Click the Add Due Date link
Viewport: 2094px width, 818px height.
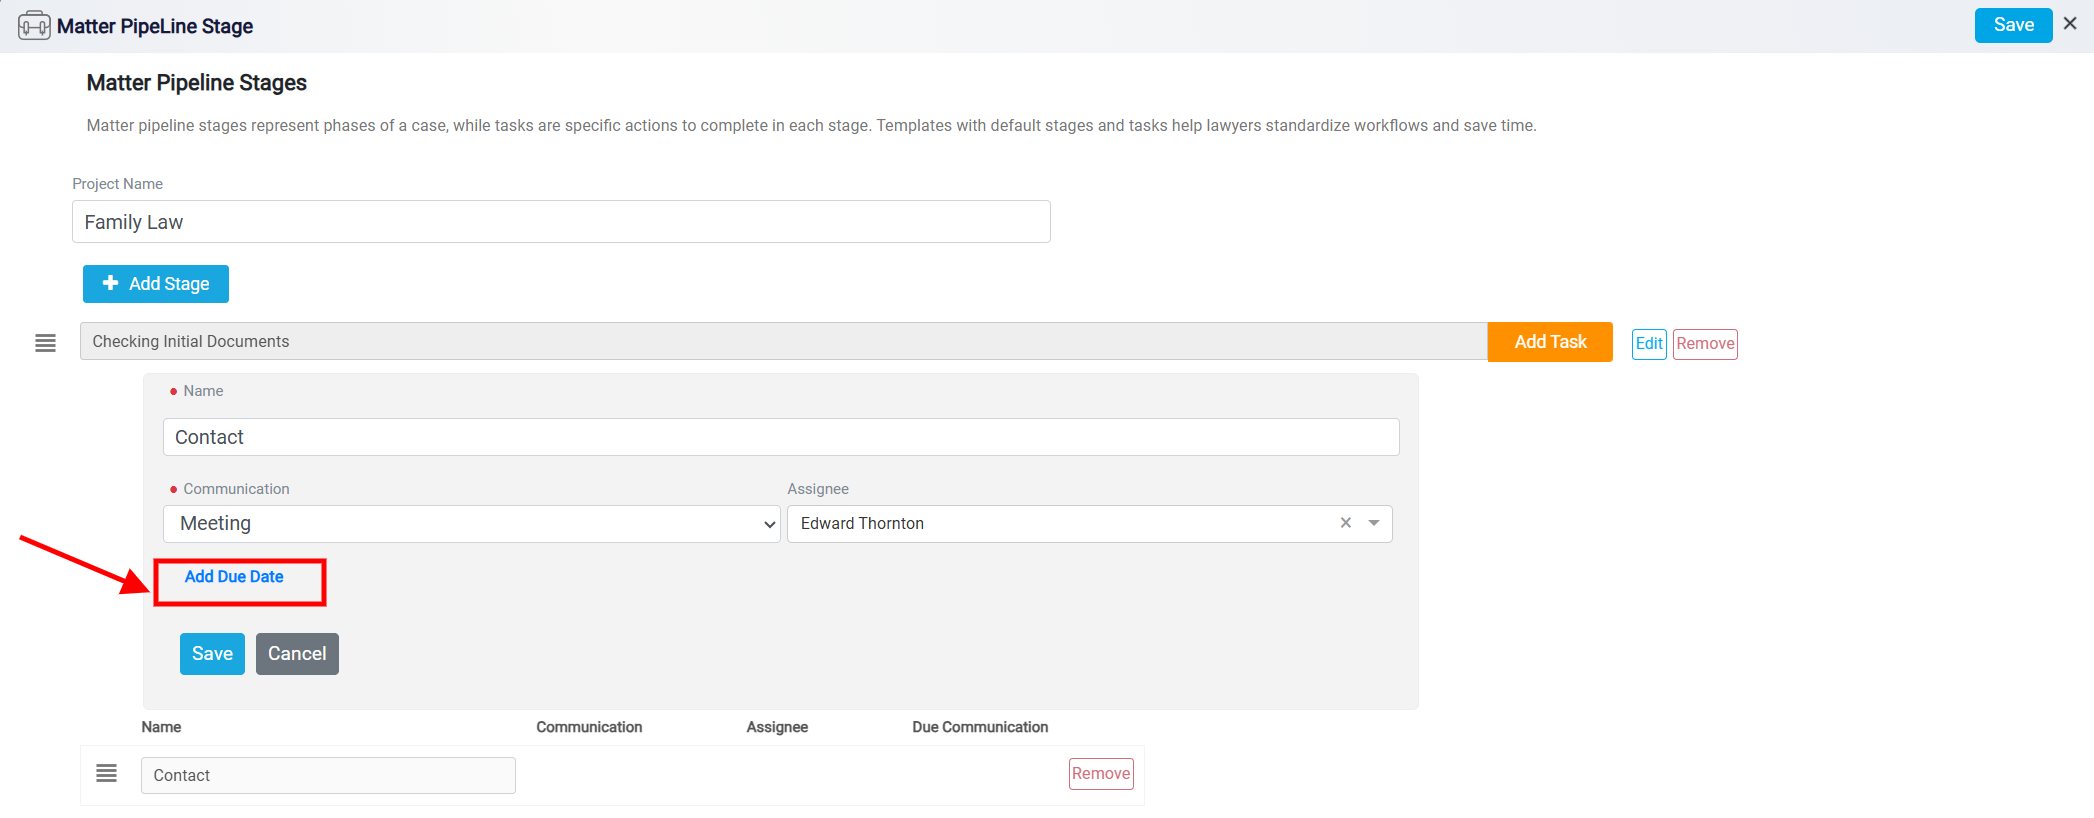tap(234, 577)
